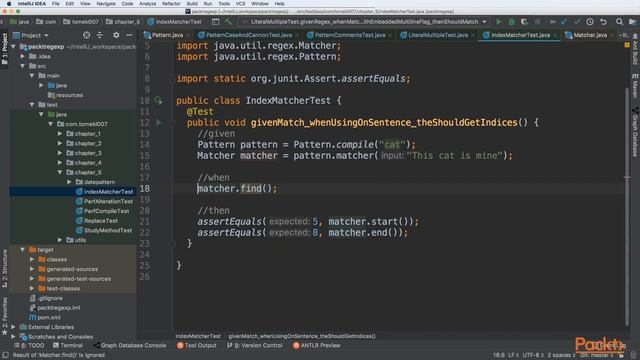The height and width of the screenshot is (360, 640).
Task: Click run test gutter arrow at line 12
Action: [x=158, y=122]
